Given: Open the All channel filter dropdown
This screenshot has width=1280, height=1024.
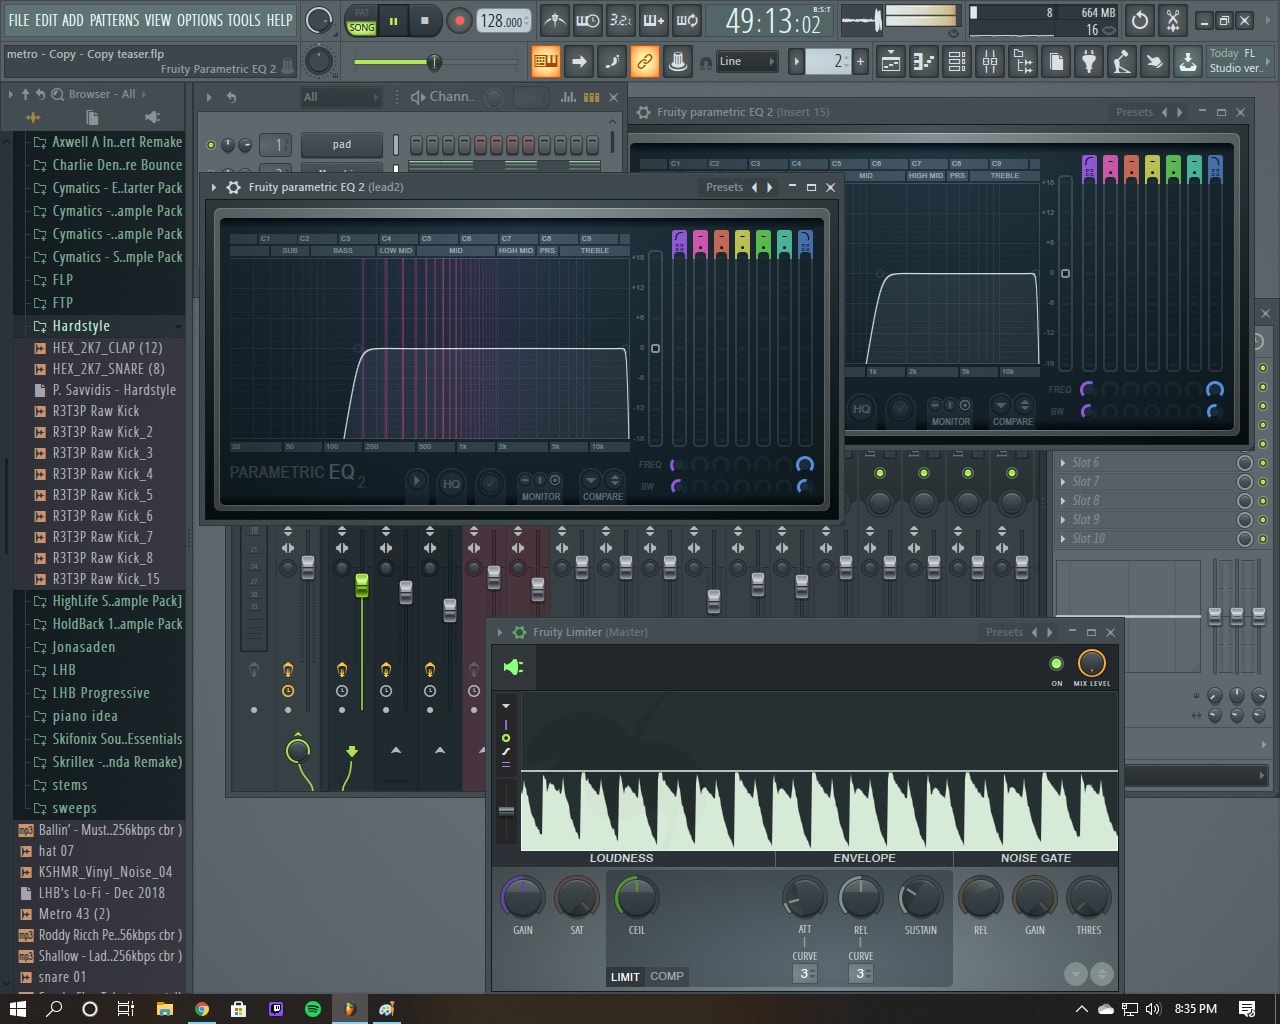Looking at the screenshot, I should point(341,97).
